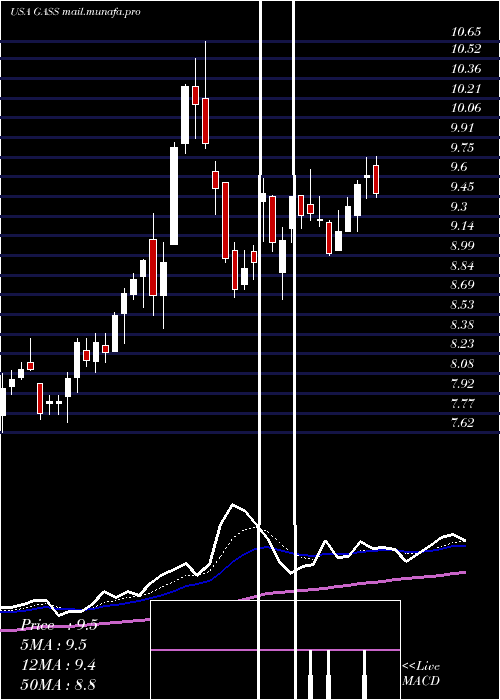The image size is (500, 700).
Task: Click the 8.23 price axis label
Action: coord(462,344)
